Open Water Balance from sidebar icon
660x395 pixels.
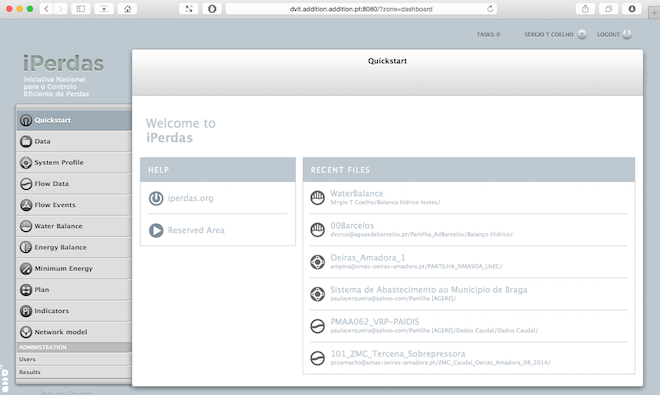(x=26, y=226)
